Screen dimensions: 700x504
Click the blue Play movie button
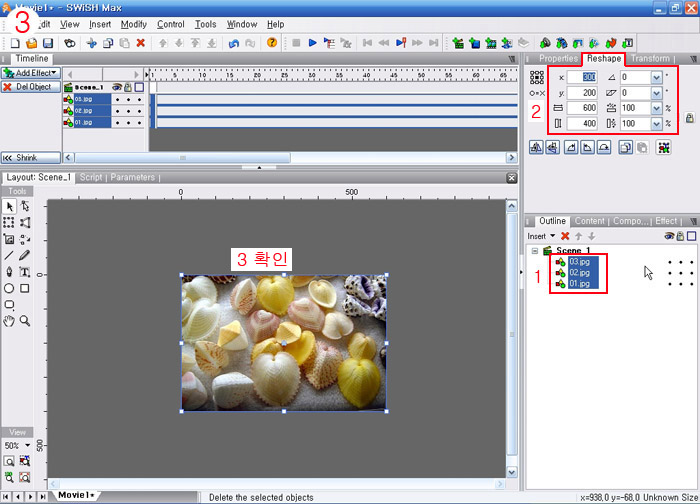pyautogui.click(x=312, y=43)
